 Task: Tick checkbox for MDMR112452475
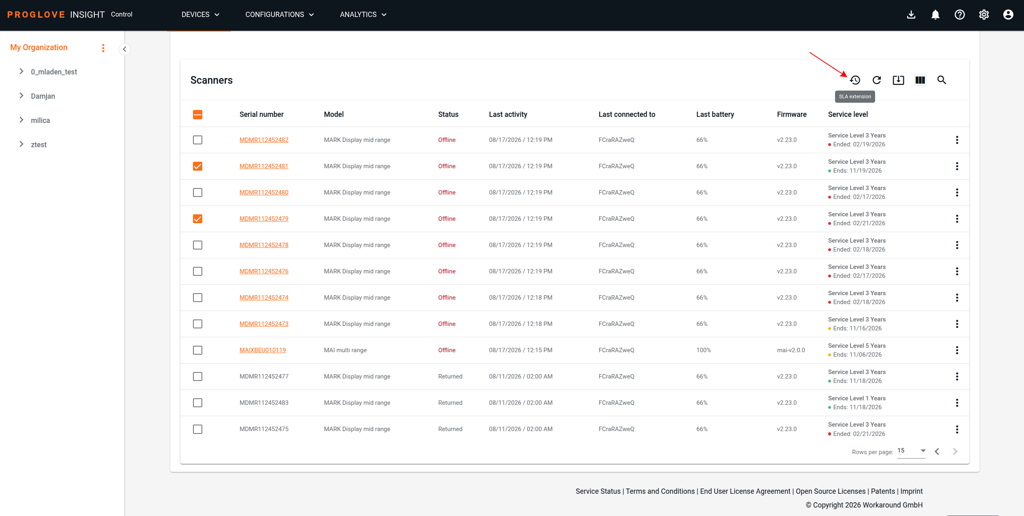click(x=198, y=429)
